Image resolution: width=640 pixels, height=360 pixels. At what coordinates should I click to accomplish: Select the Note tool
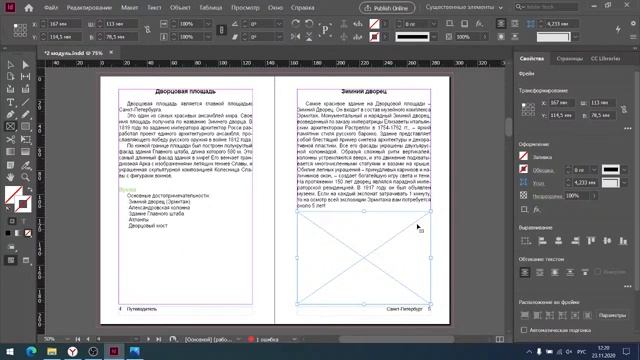11,165
